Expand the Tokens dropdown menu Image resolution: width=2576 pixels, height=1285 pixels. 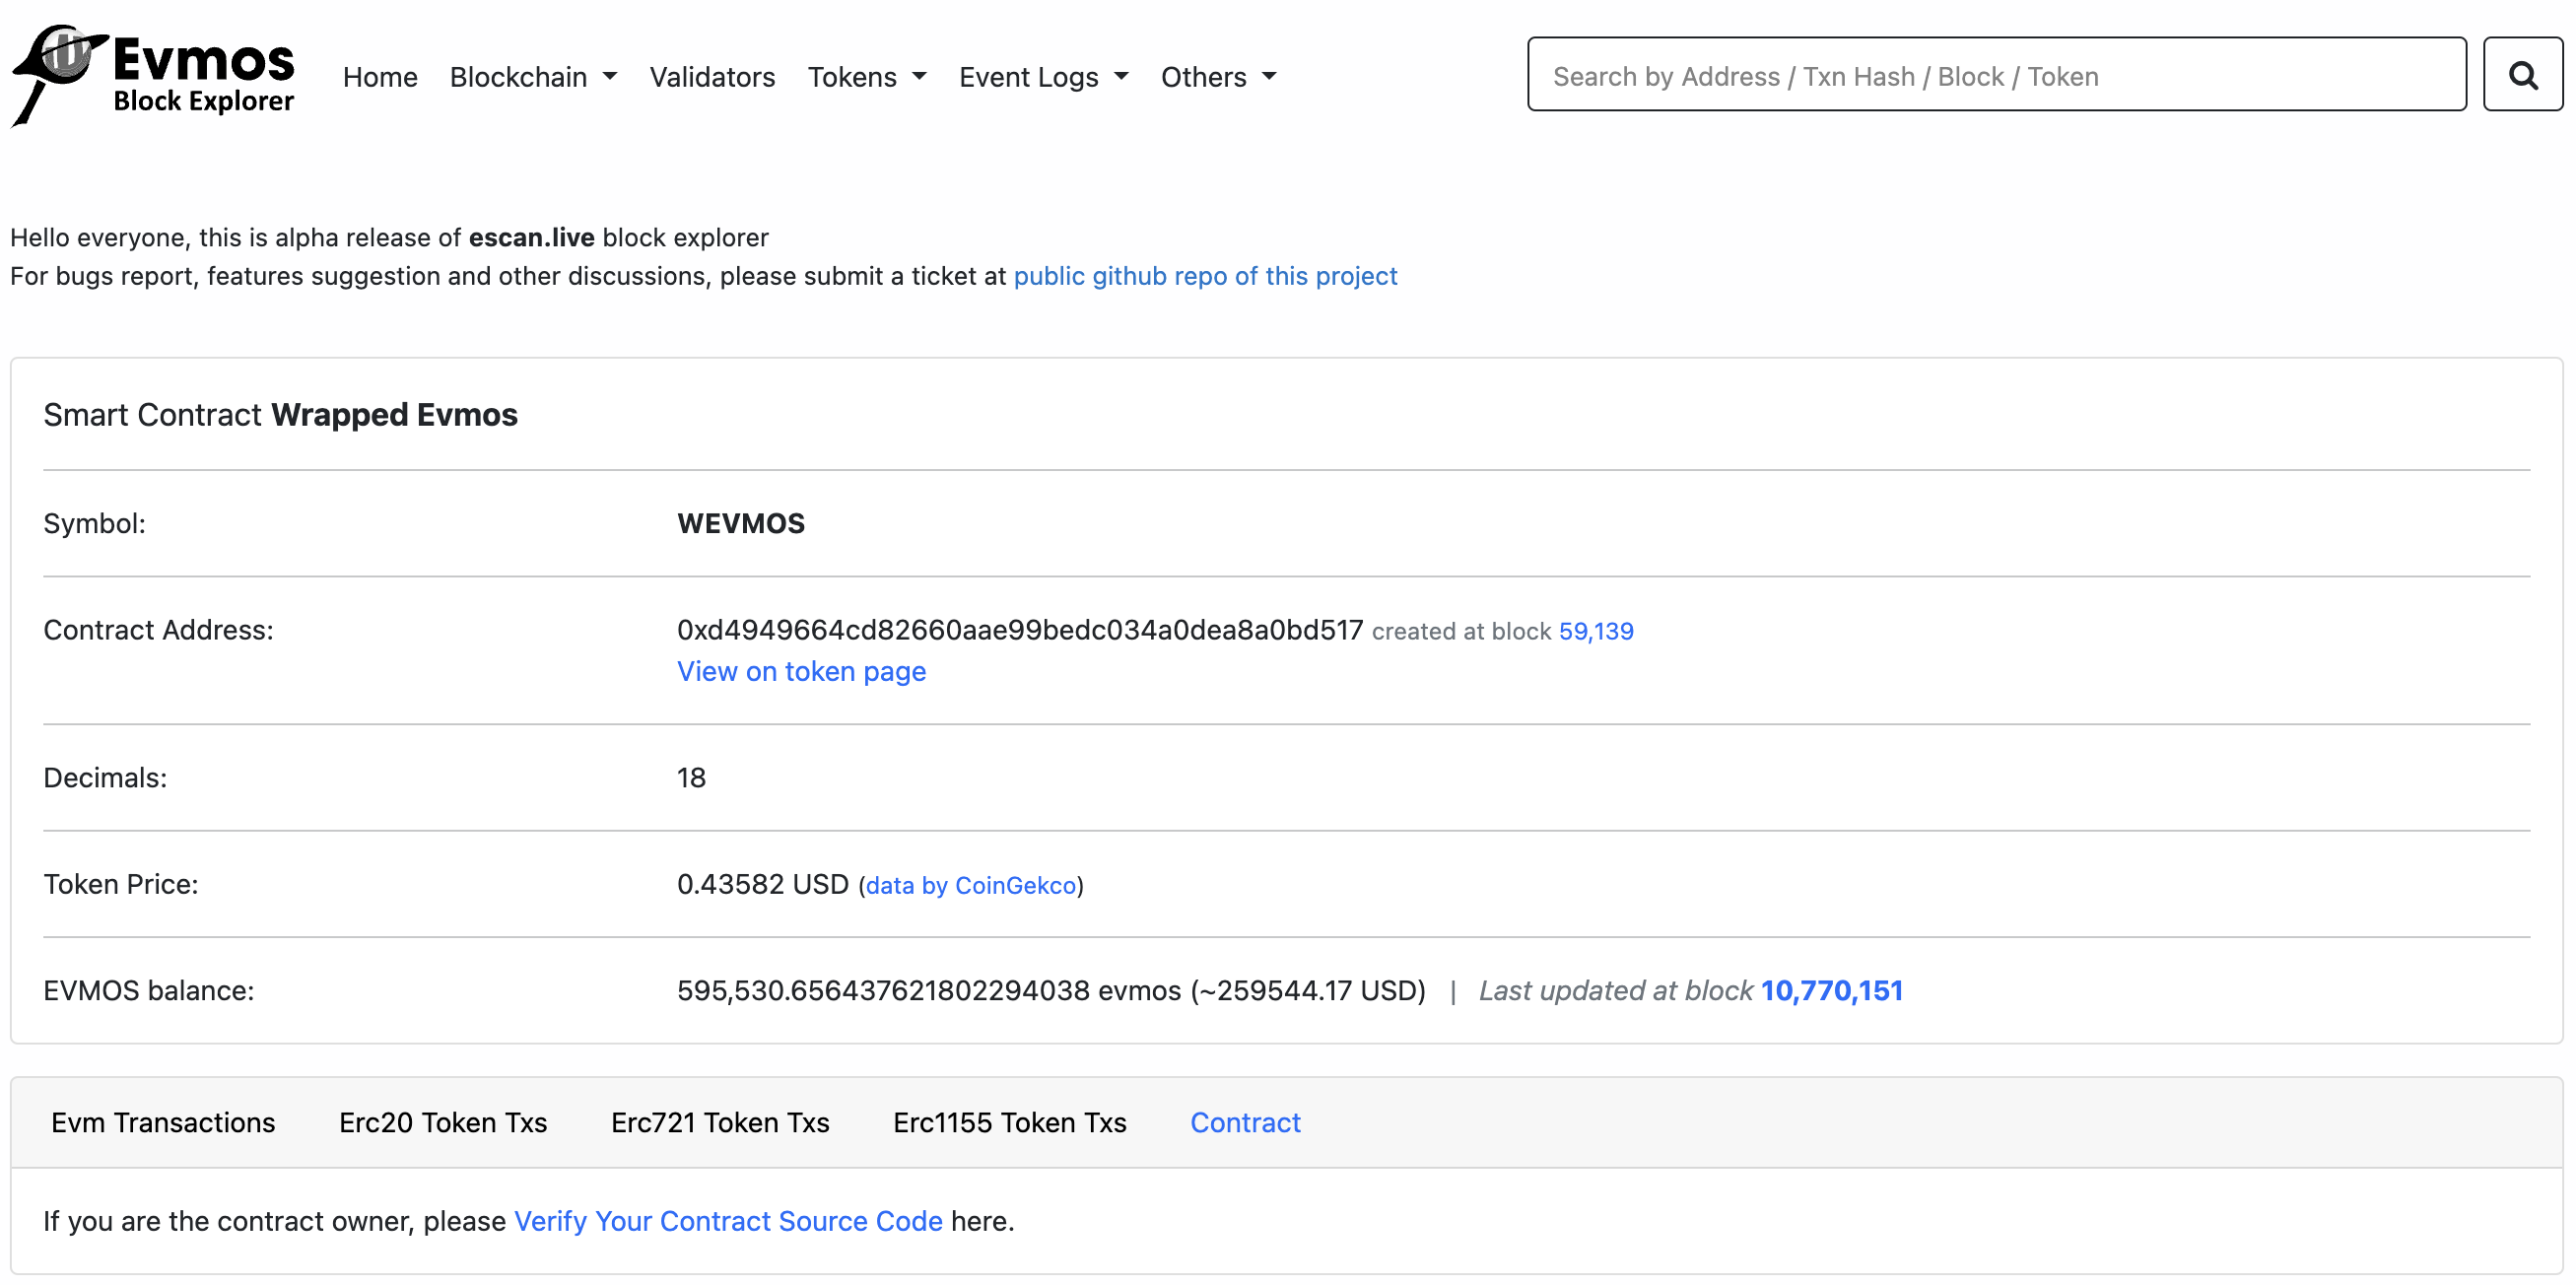[866, 77]
